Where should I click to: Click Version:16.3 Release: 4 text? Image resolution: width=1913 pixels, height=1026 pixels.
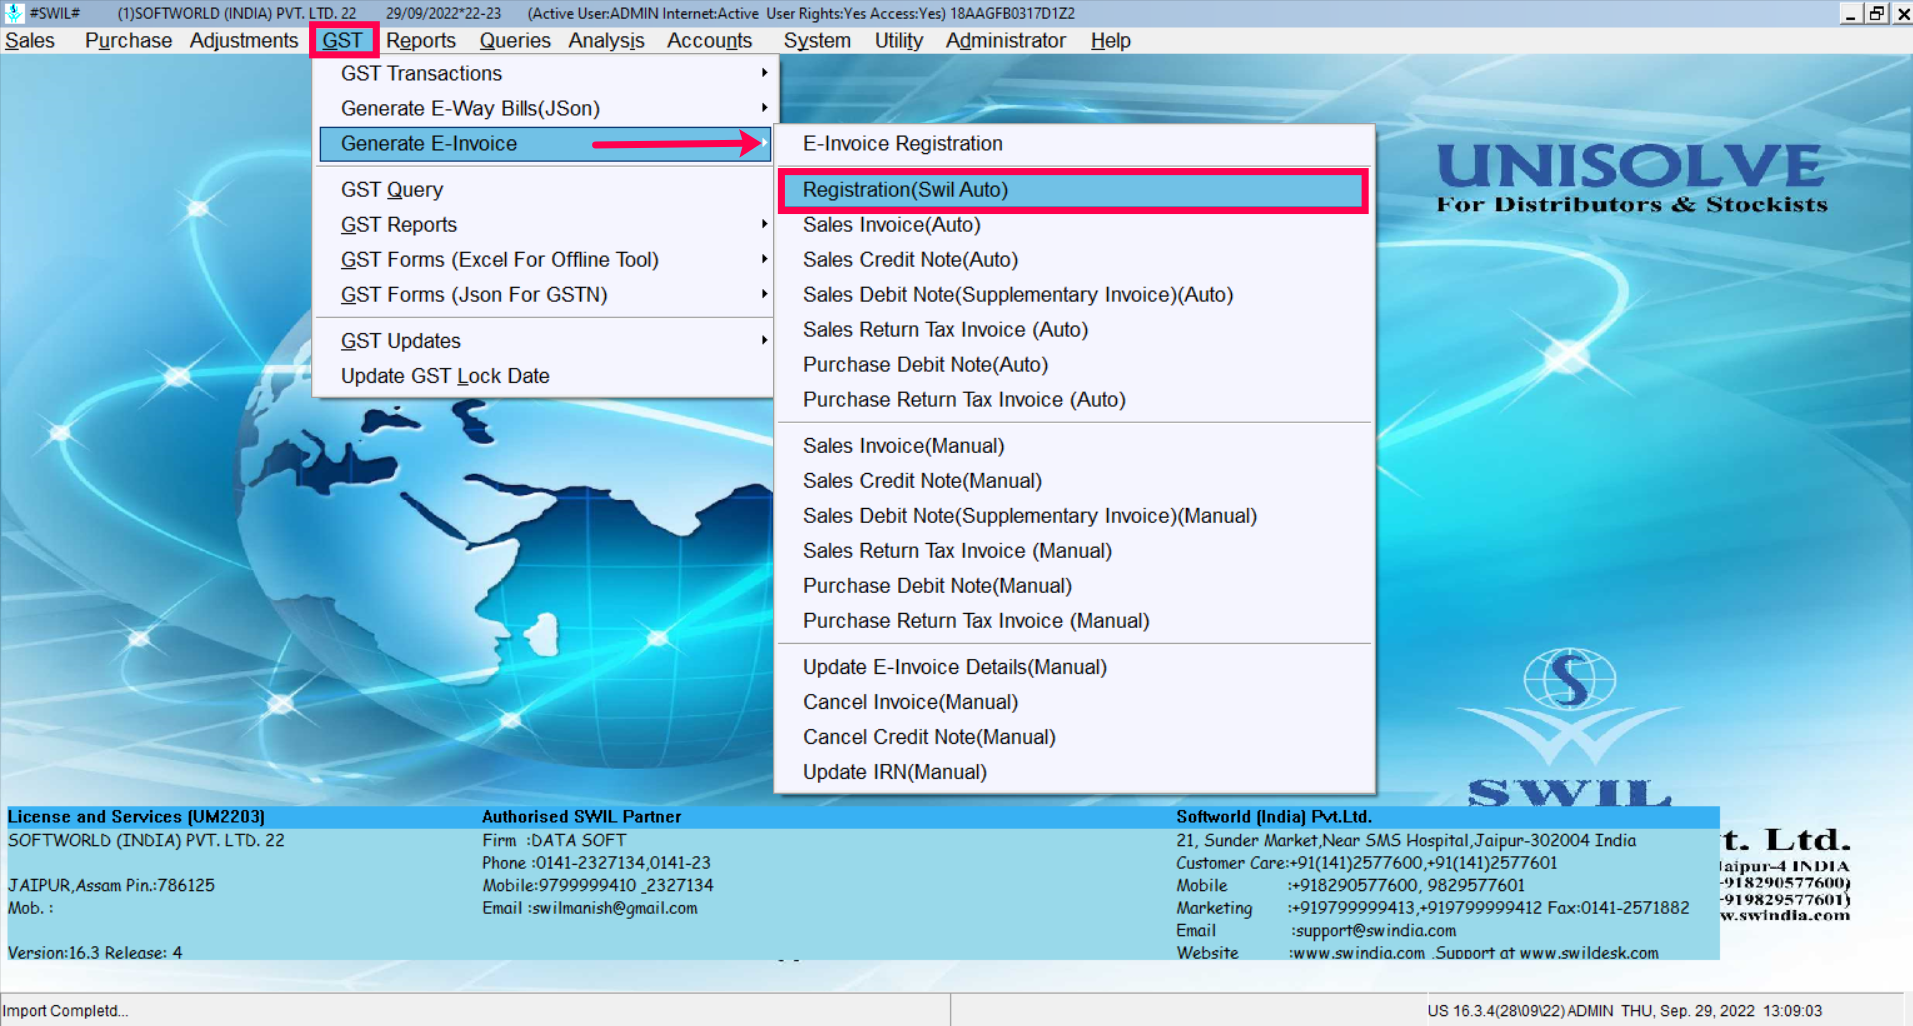coord(95,952)
